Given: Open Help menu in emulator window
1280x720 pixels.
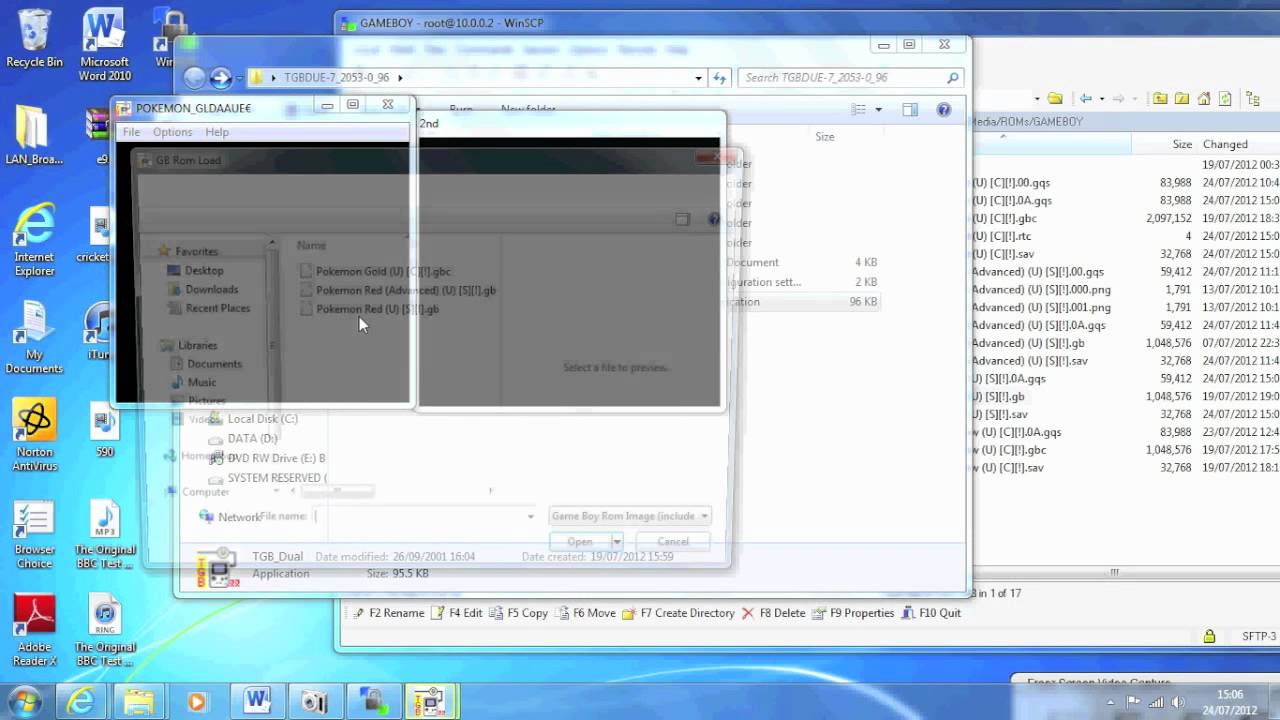Looking at the screenshot, I should pyautogui.click(x=216, y=132).
